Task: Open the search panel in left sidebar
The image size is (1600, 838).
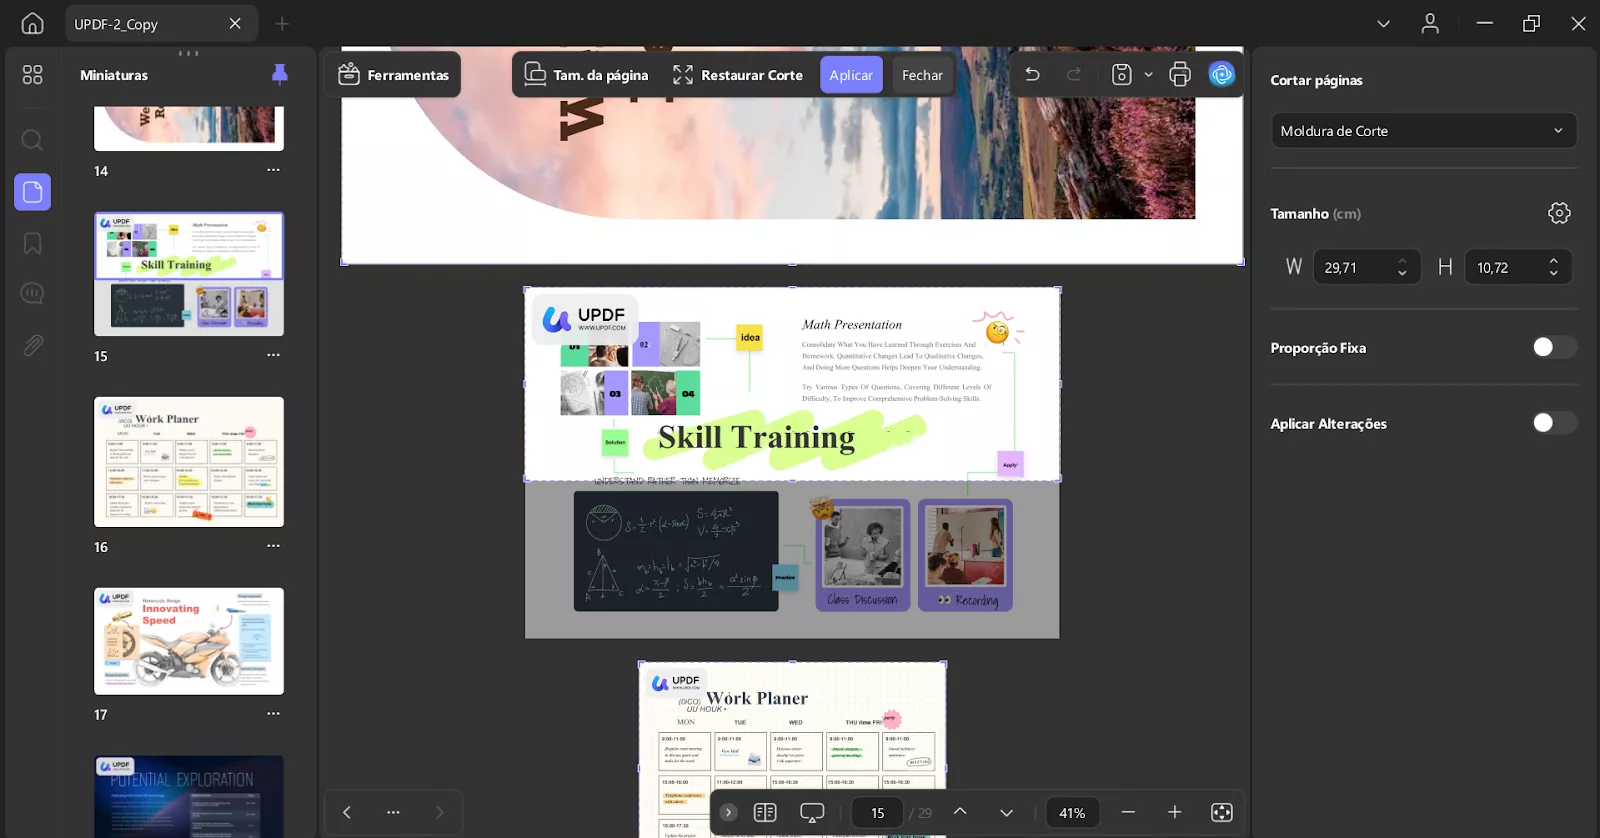Action: 32,139
